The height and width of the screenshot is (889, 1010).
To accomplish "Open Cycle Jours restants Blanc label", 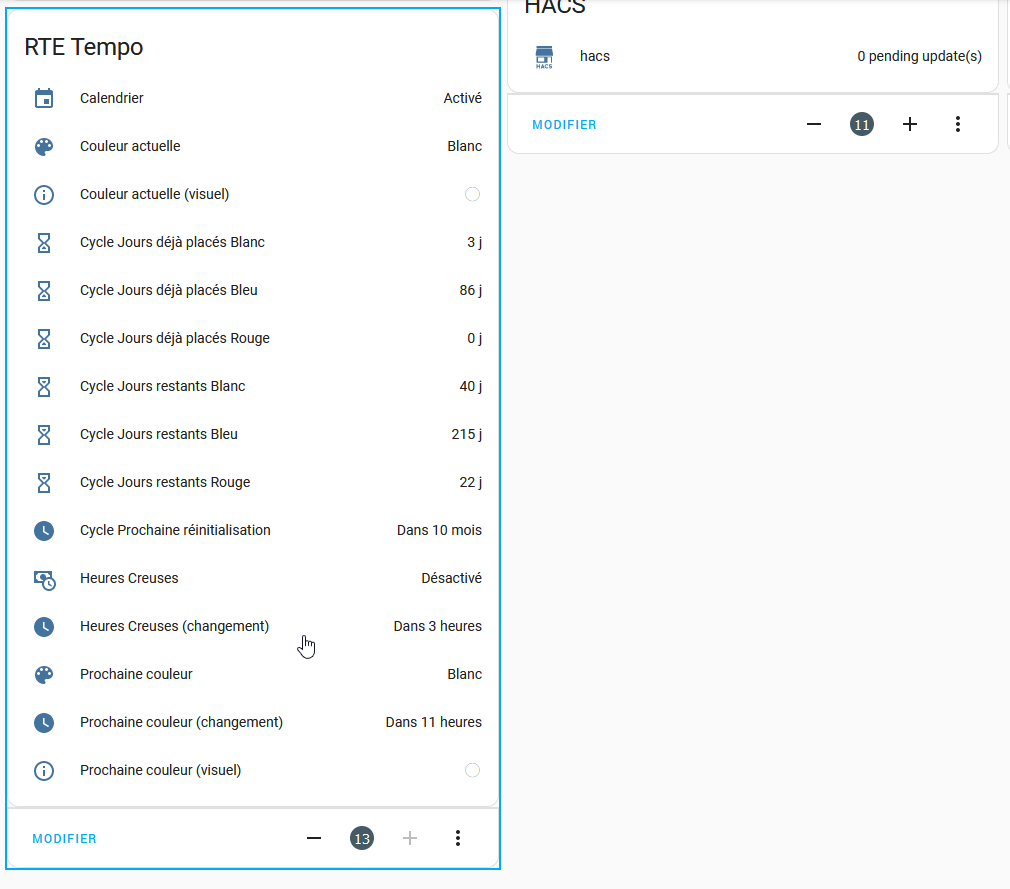I will pos(162,386).
